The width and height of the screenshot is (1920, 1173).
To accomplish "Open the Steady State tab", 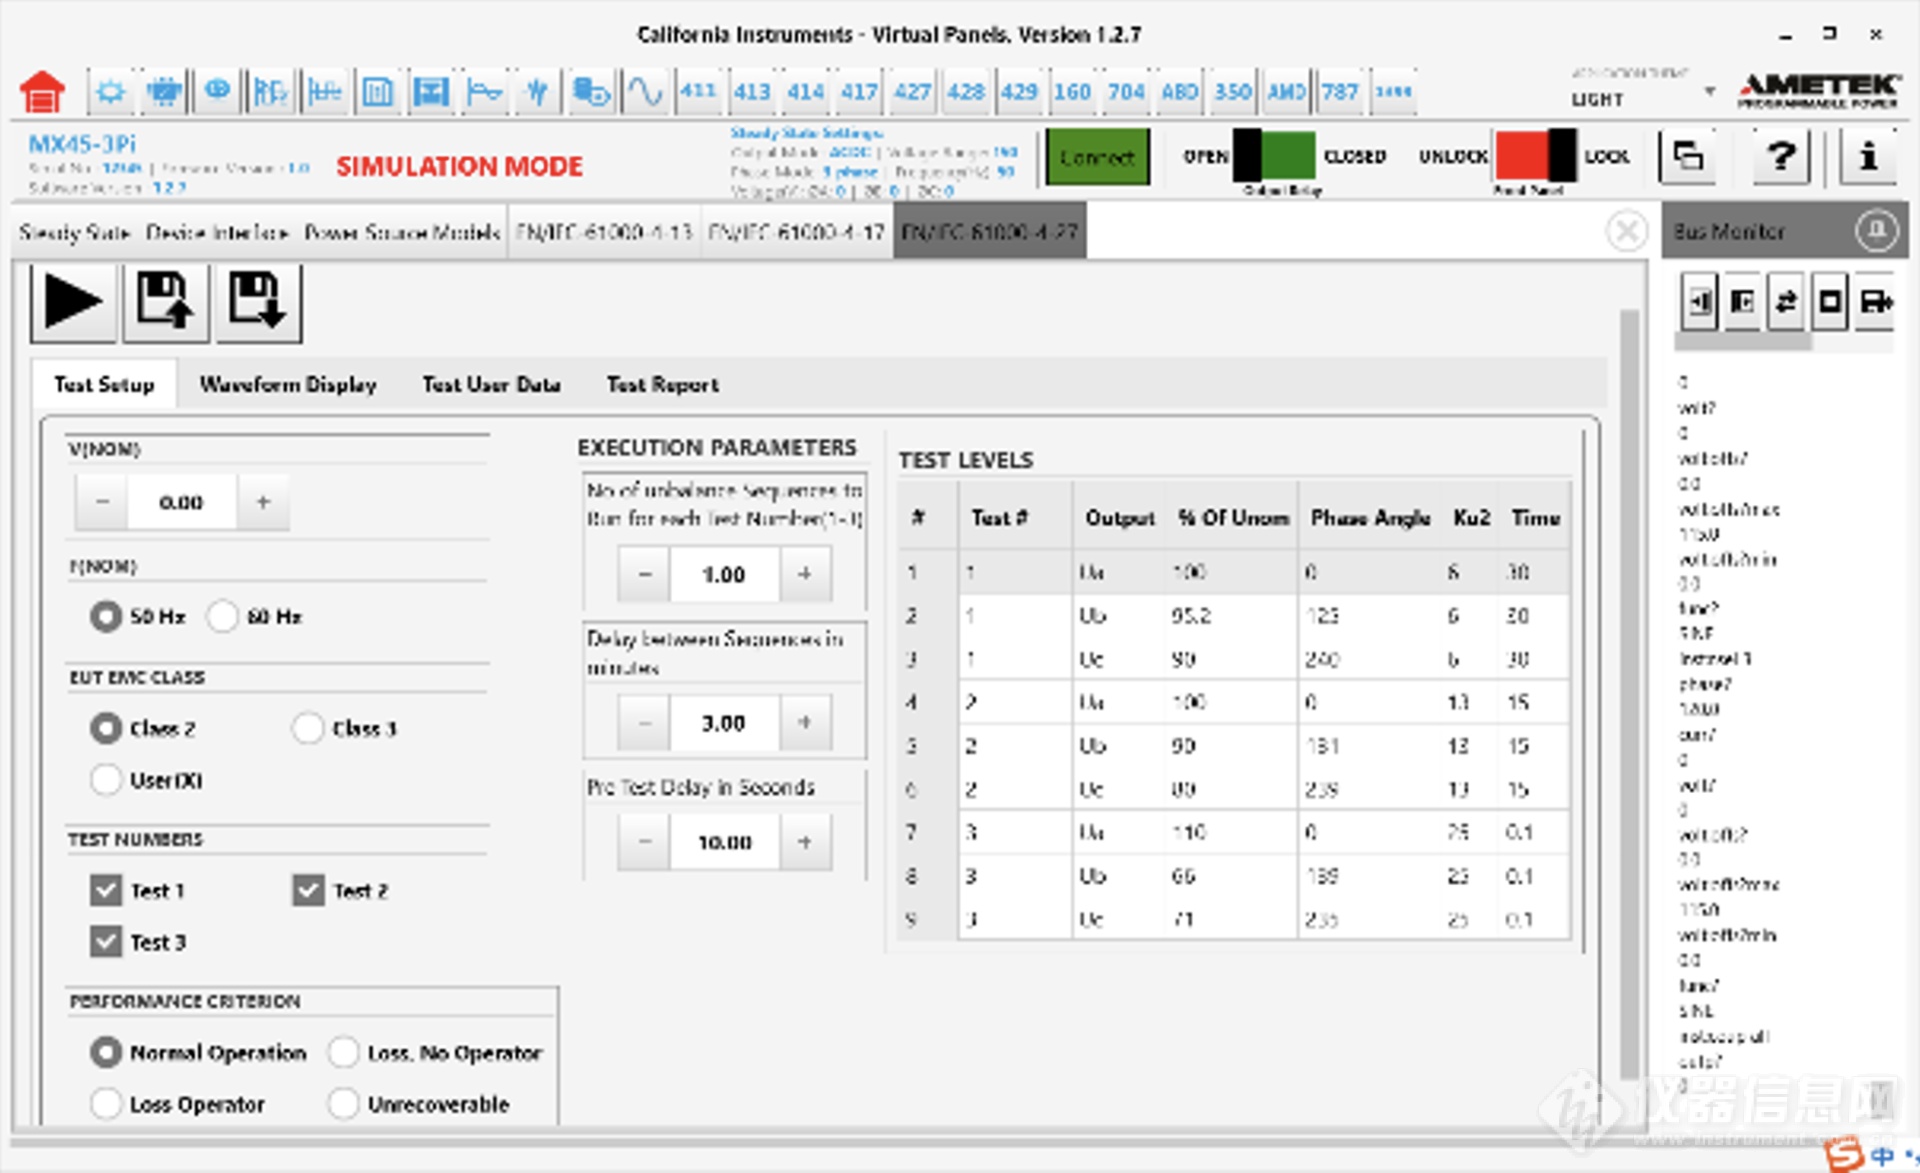I will click(x=74, y=232).
